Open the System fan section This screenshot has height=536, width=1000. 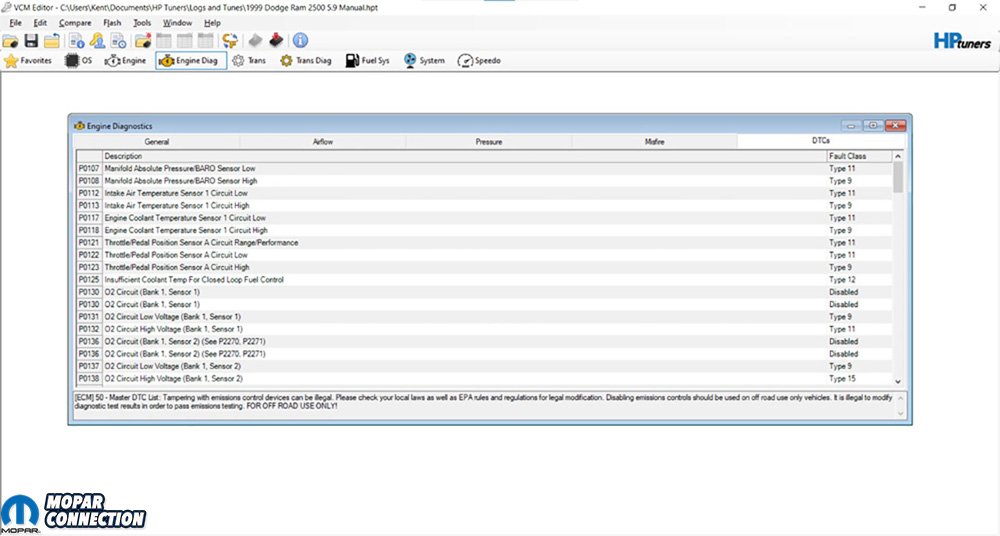(424, 61)
